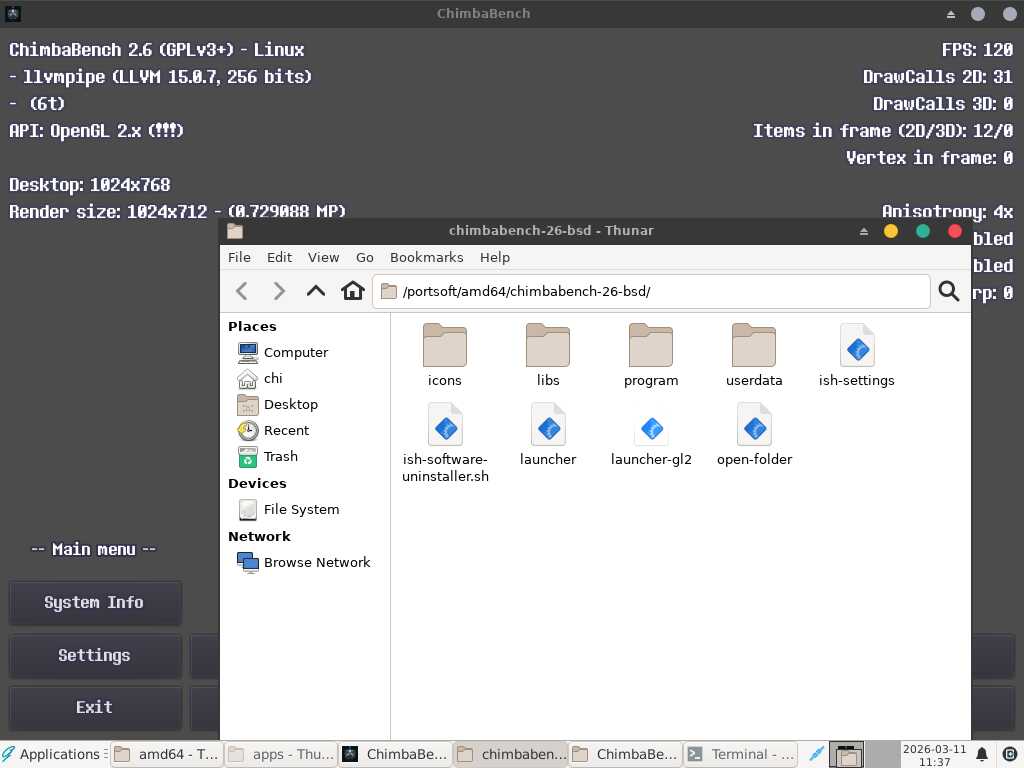Open the Applications menu in the panel

click(52, 754)
